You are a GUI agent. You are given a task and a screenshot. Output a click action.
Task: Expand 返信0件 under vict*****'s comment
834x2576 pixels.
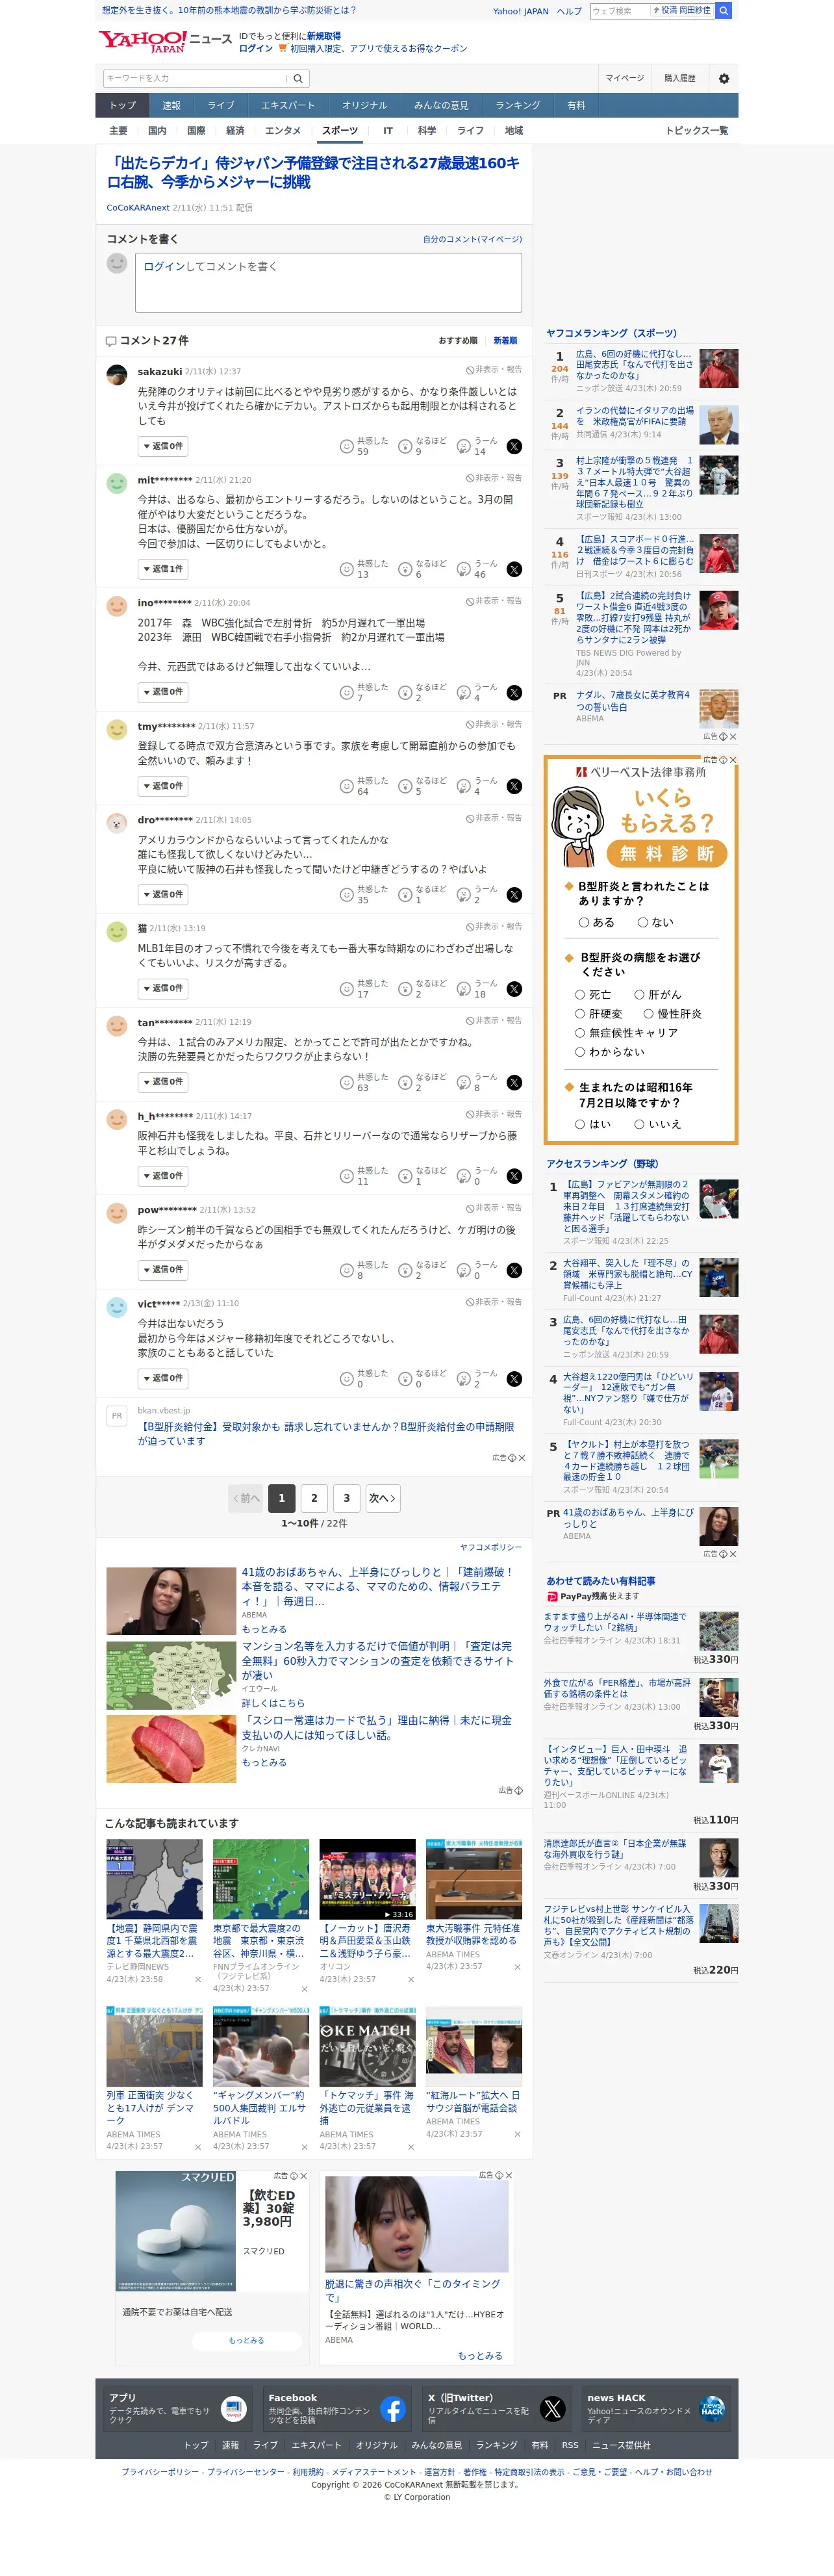(x=163, y=1379)
